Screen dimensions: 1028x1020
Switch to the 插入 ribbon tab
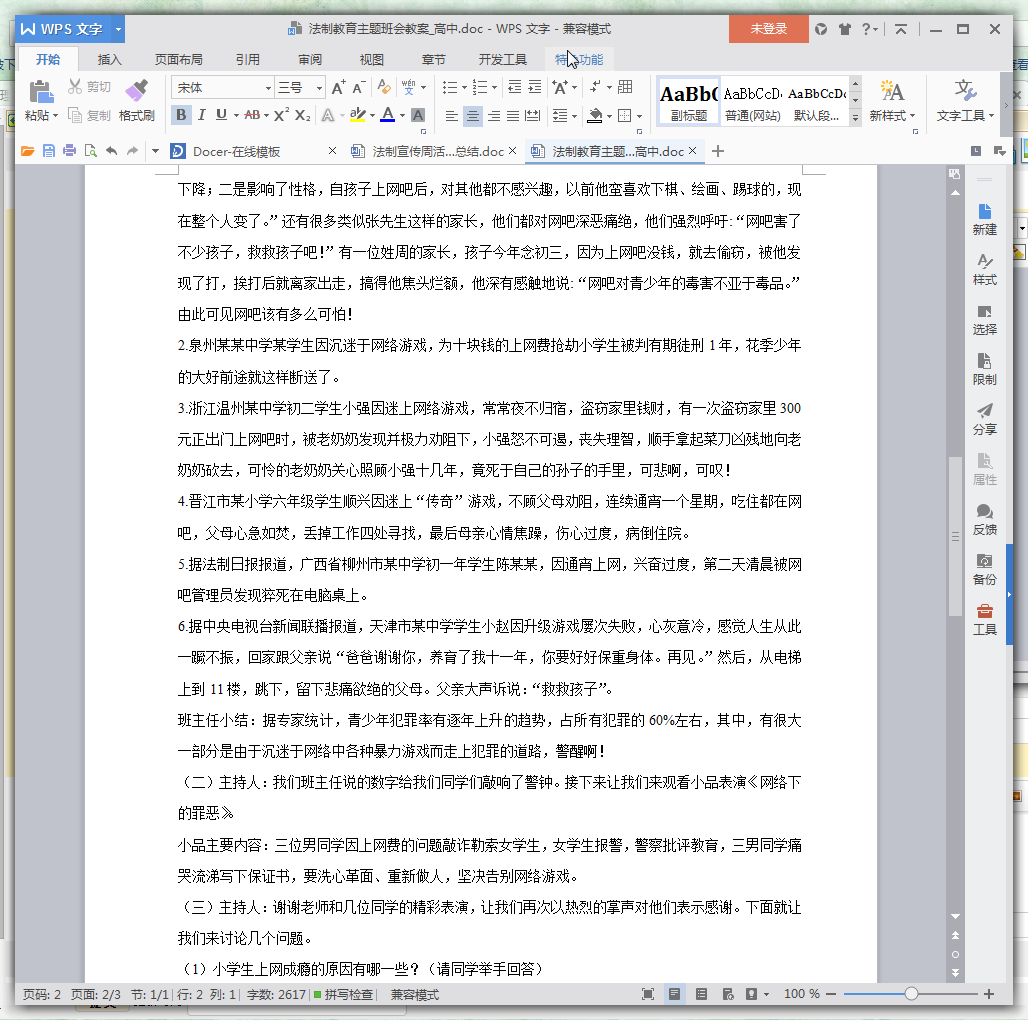(109, 60)
